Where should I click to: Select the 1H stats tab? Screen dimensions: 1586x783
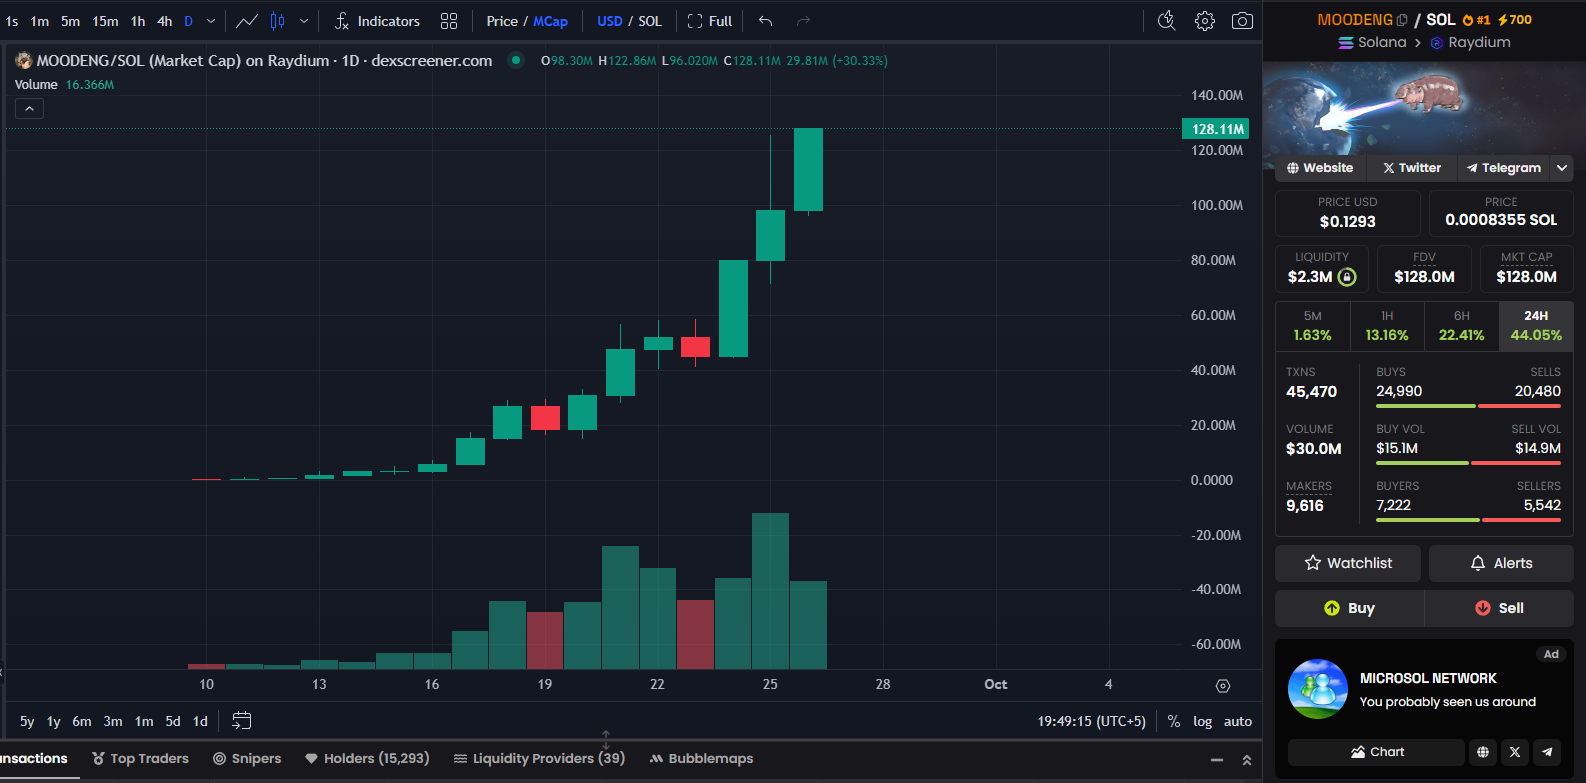tap(1387, 326)
